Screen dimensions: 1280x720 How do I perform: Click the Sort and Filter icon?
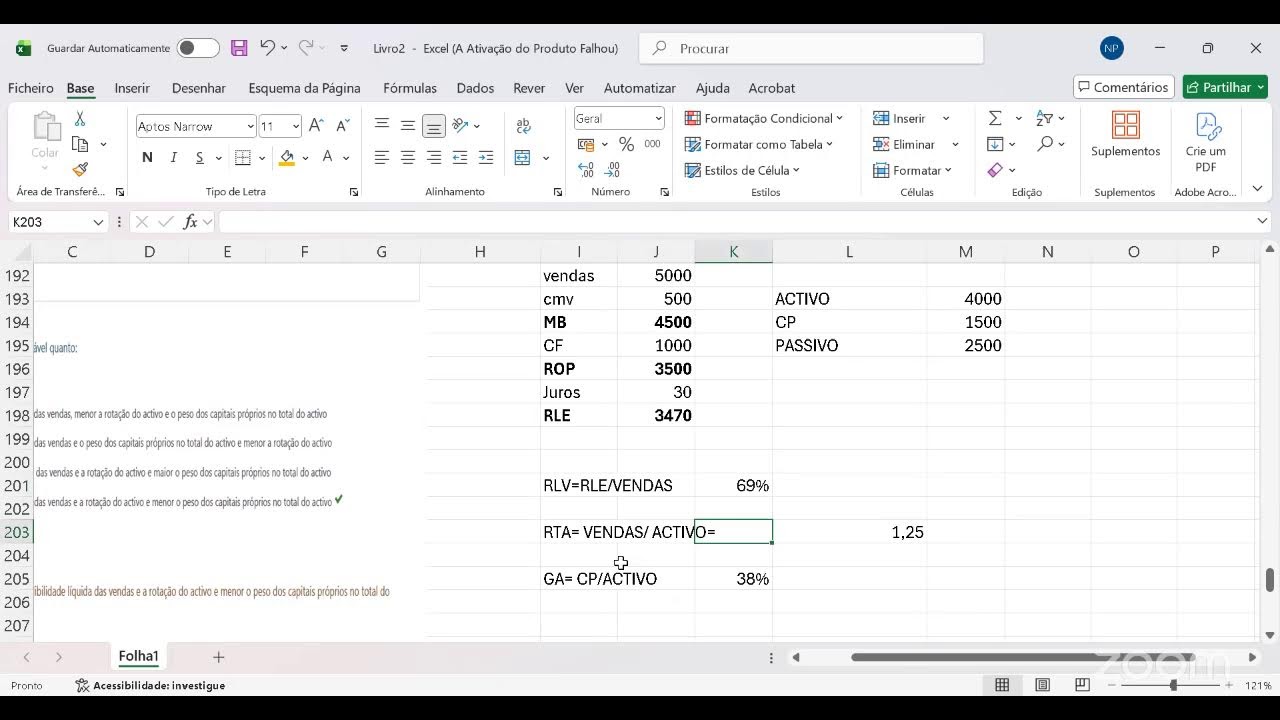click(x=1044, y=118)
